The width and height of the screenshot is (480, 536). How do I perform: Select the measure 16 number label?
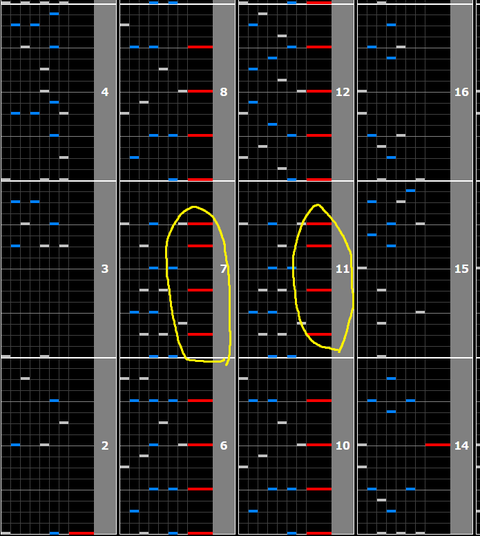[462, 92]
